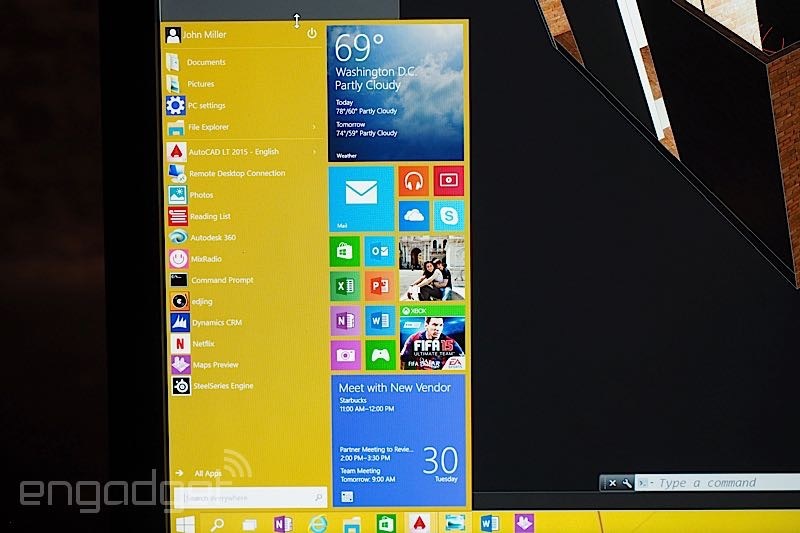Open Remote Desktop Connection
Image resolution: width=800 pixels, height=533 pixels.
point(227,173)
